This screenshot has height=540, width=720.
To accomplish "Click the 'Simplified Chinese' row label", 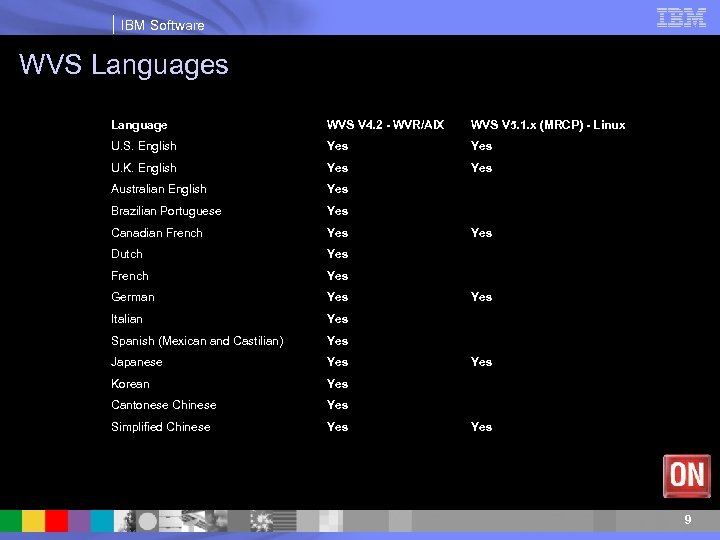I will [161, 428].
